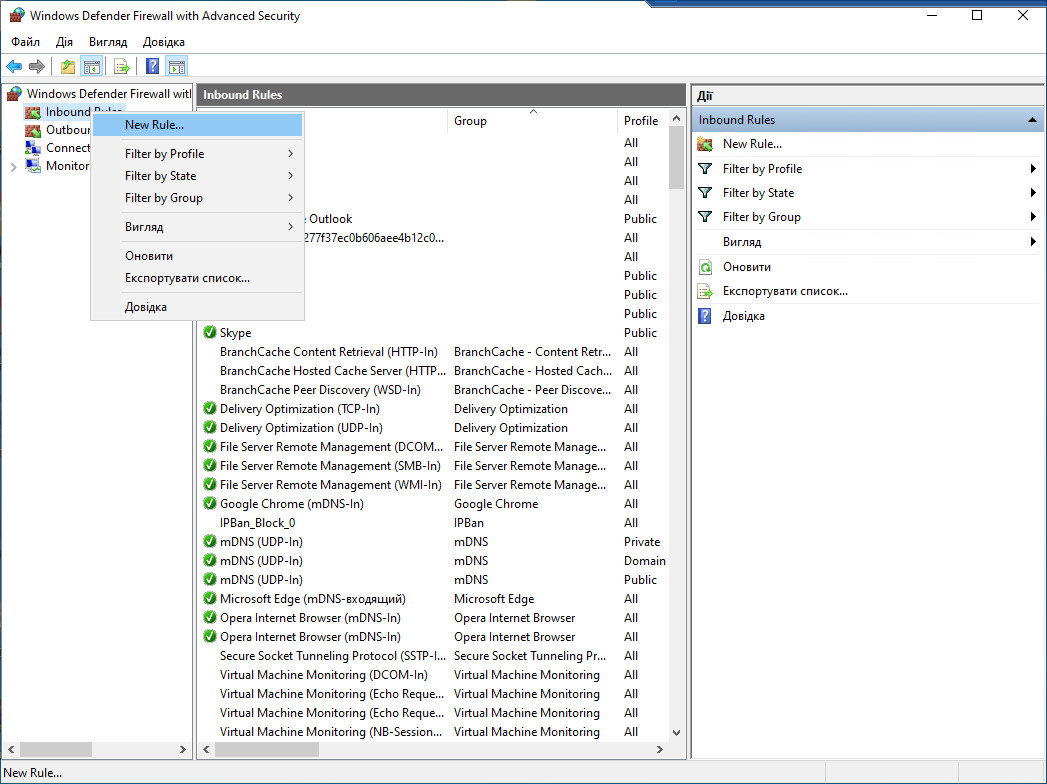Select the Virtual Machine Monitoring (DCOM-In) rule
This screenshot has width=1047, height=784.
tap(324, 675)
